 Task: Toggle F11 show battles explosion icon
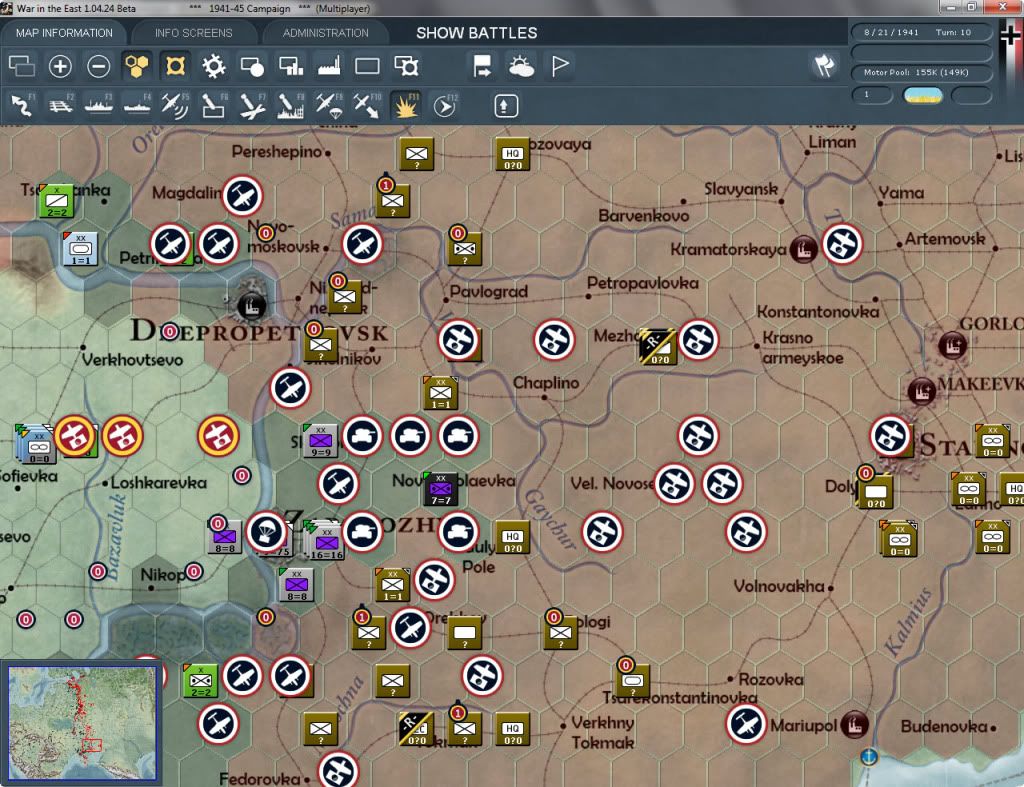[406, 106]
